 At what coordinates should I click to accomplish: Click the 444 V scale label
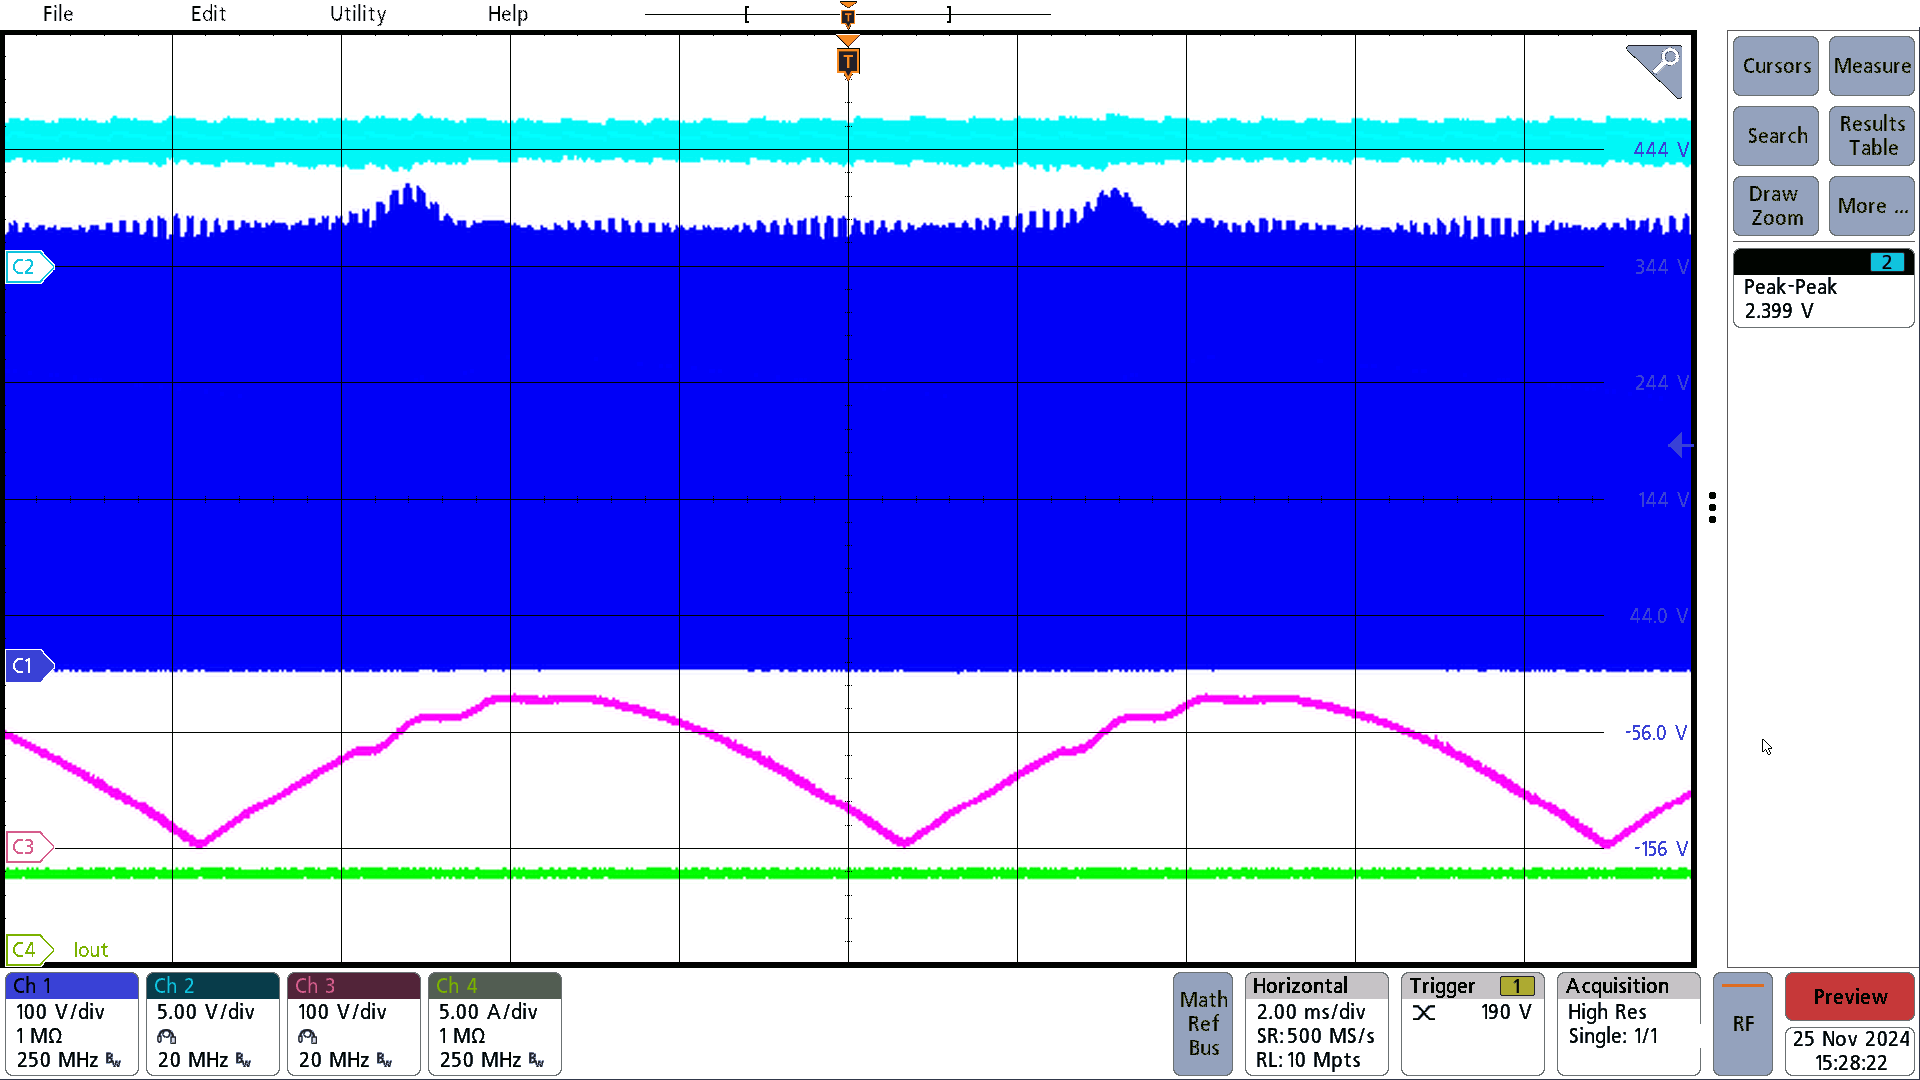pos(1661,150)
